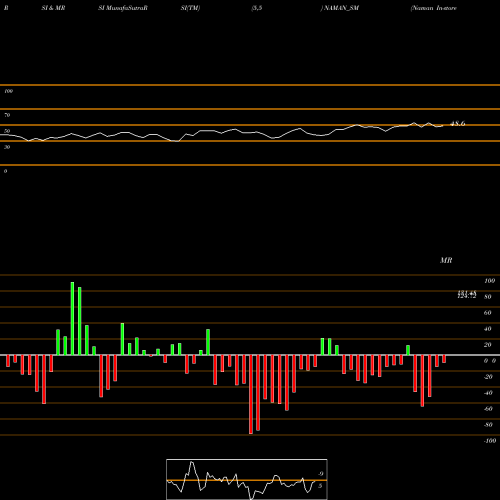Click the MR axis label '-20'
This screenshot has height=500, width=500.
pos(488,377)
